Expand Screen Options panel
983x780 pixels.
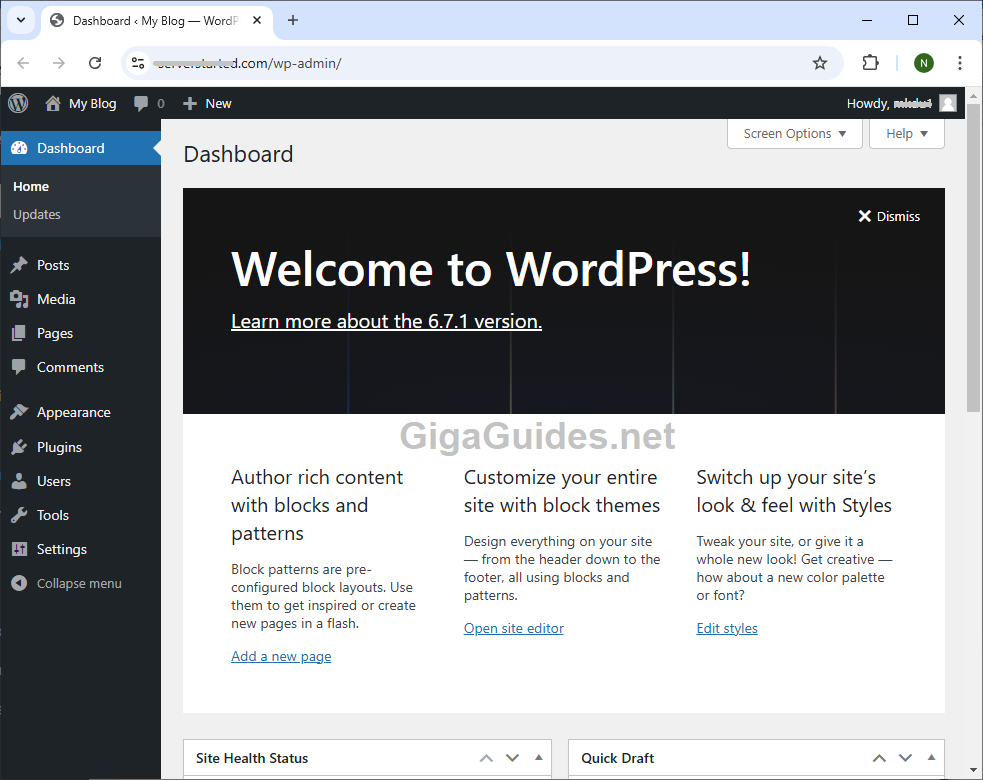(794, 134)
